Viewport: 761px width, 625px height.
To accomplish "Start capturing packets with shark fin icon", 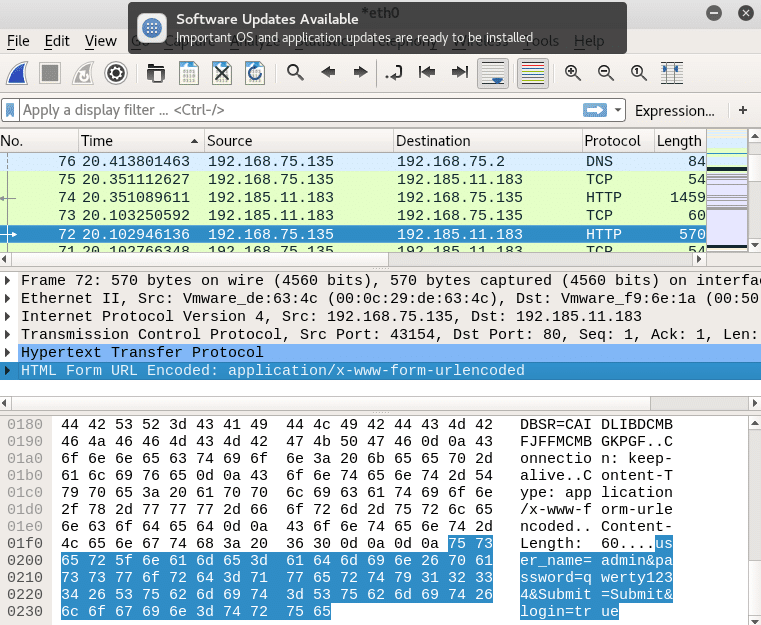I will pyautogui.click(x=17, y=73).
